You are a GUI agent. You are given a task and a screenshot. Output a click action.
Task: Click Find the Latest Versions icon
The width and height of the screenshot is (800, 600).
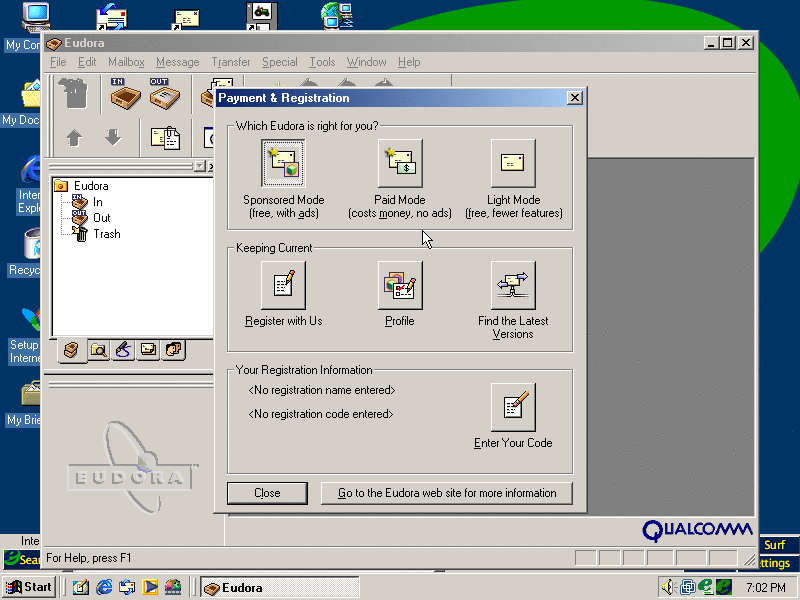pyautogui.click(x=513, y=286)
